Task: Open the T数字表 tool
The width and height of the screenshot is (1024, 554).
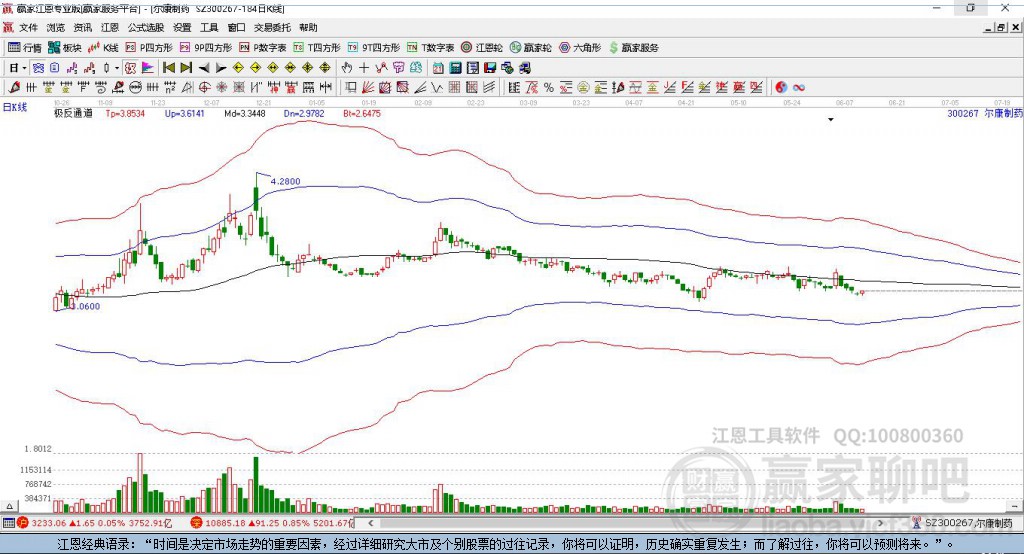Action: [x=430, y=48]
